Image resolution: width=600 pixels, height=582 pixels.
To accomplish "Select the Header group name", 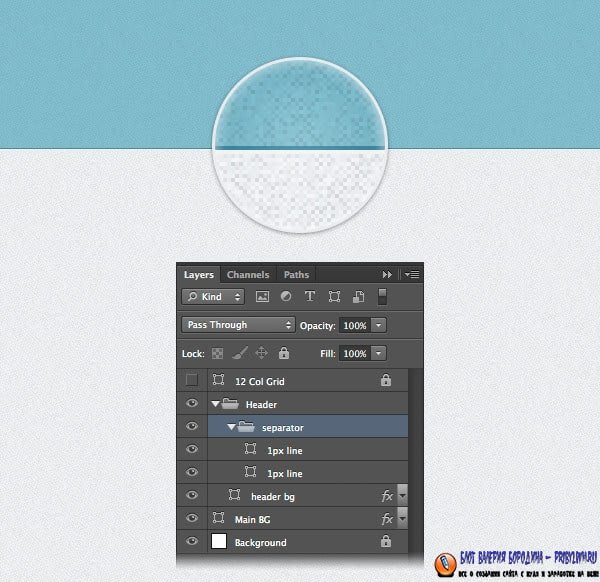I will pyautogui.click(x=261, y=404).
